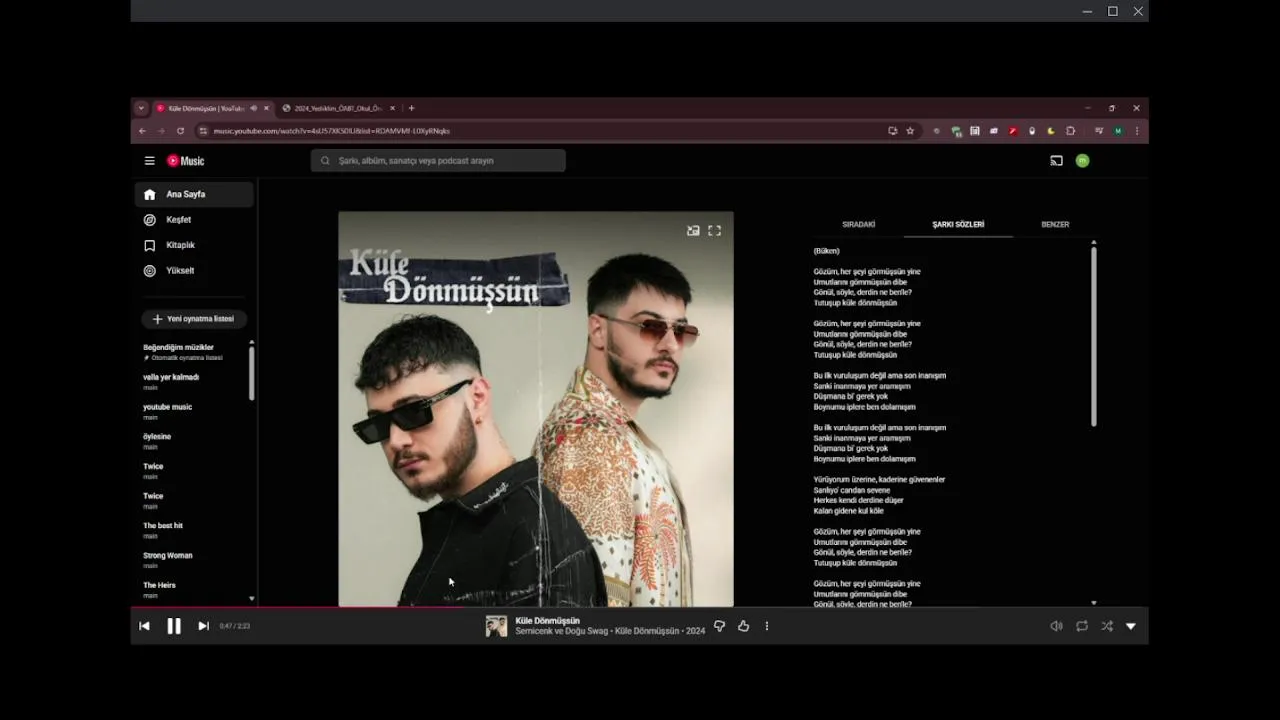The height and width of the screenshot is (720, 1280).
Task: Click the playlist sidebar scrollbar thumb
Action: point(251,374)
